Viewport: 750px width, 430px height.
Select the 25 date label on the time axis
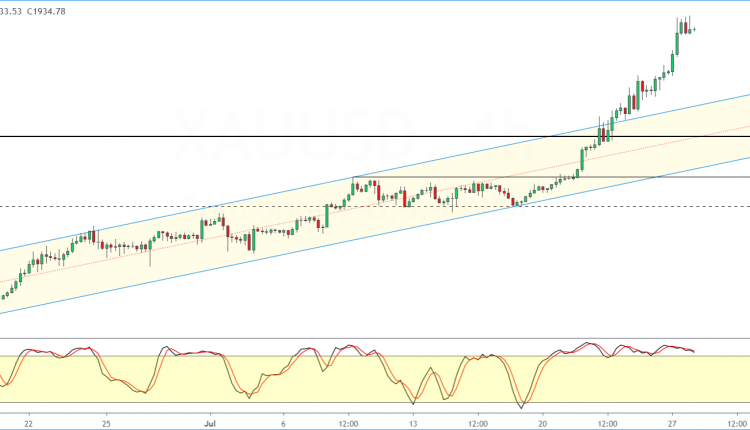pos(106,422)
